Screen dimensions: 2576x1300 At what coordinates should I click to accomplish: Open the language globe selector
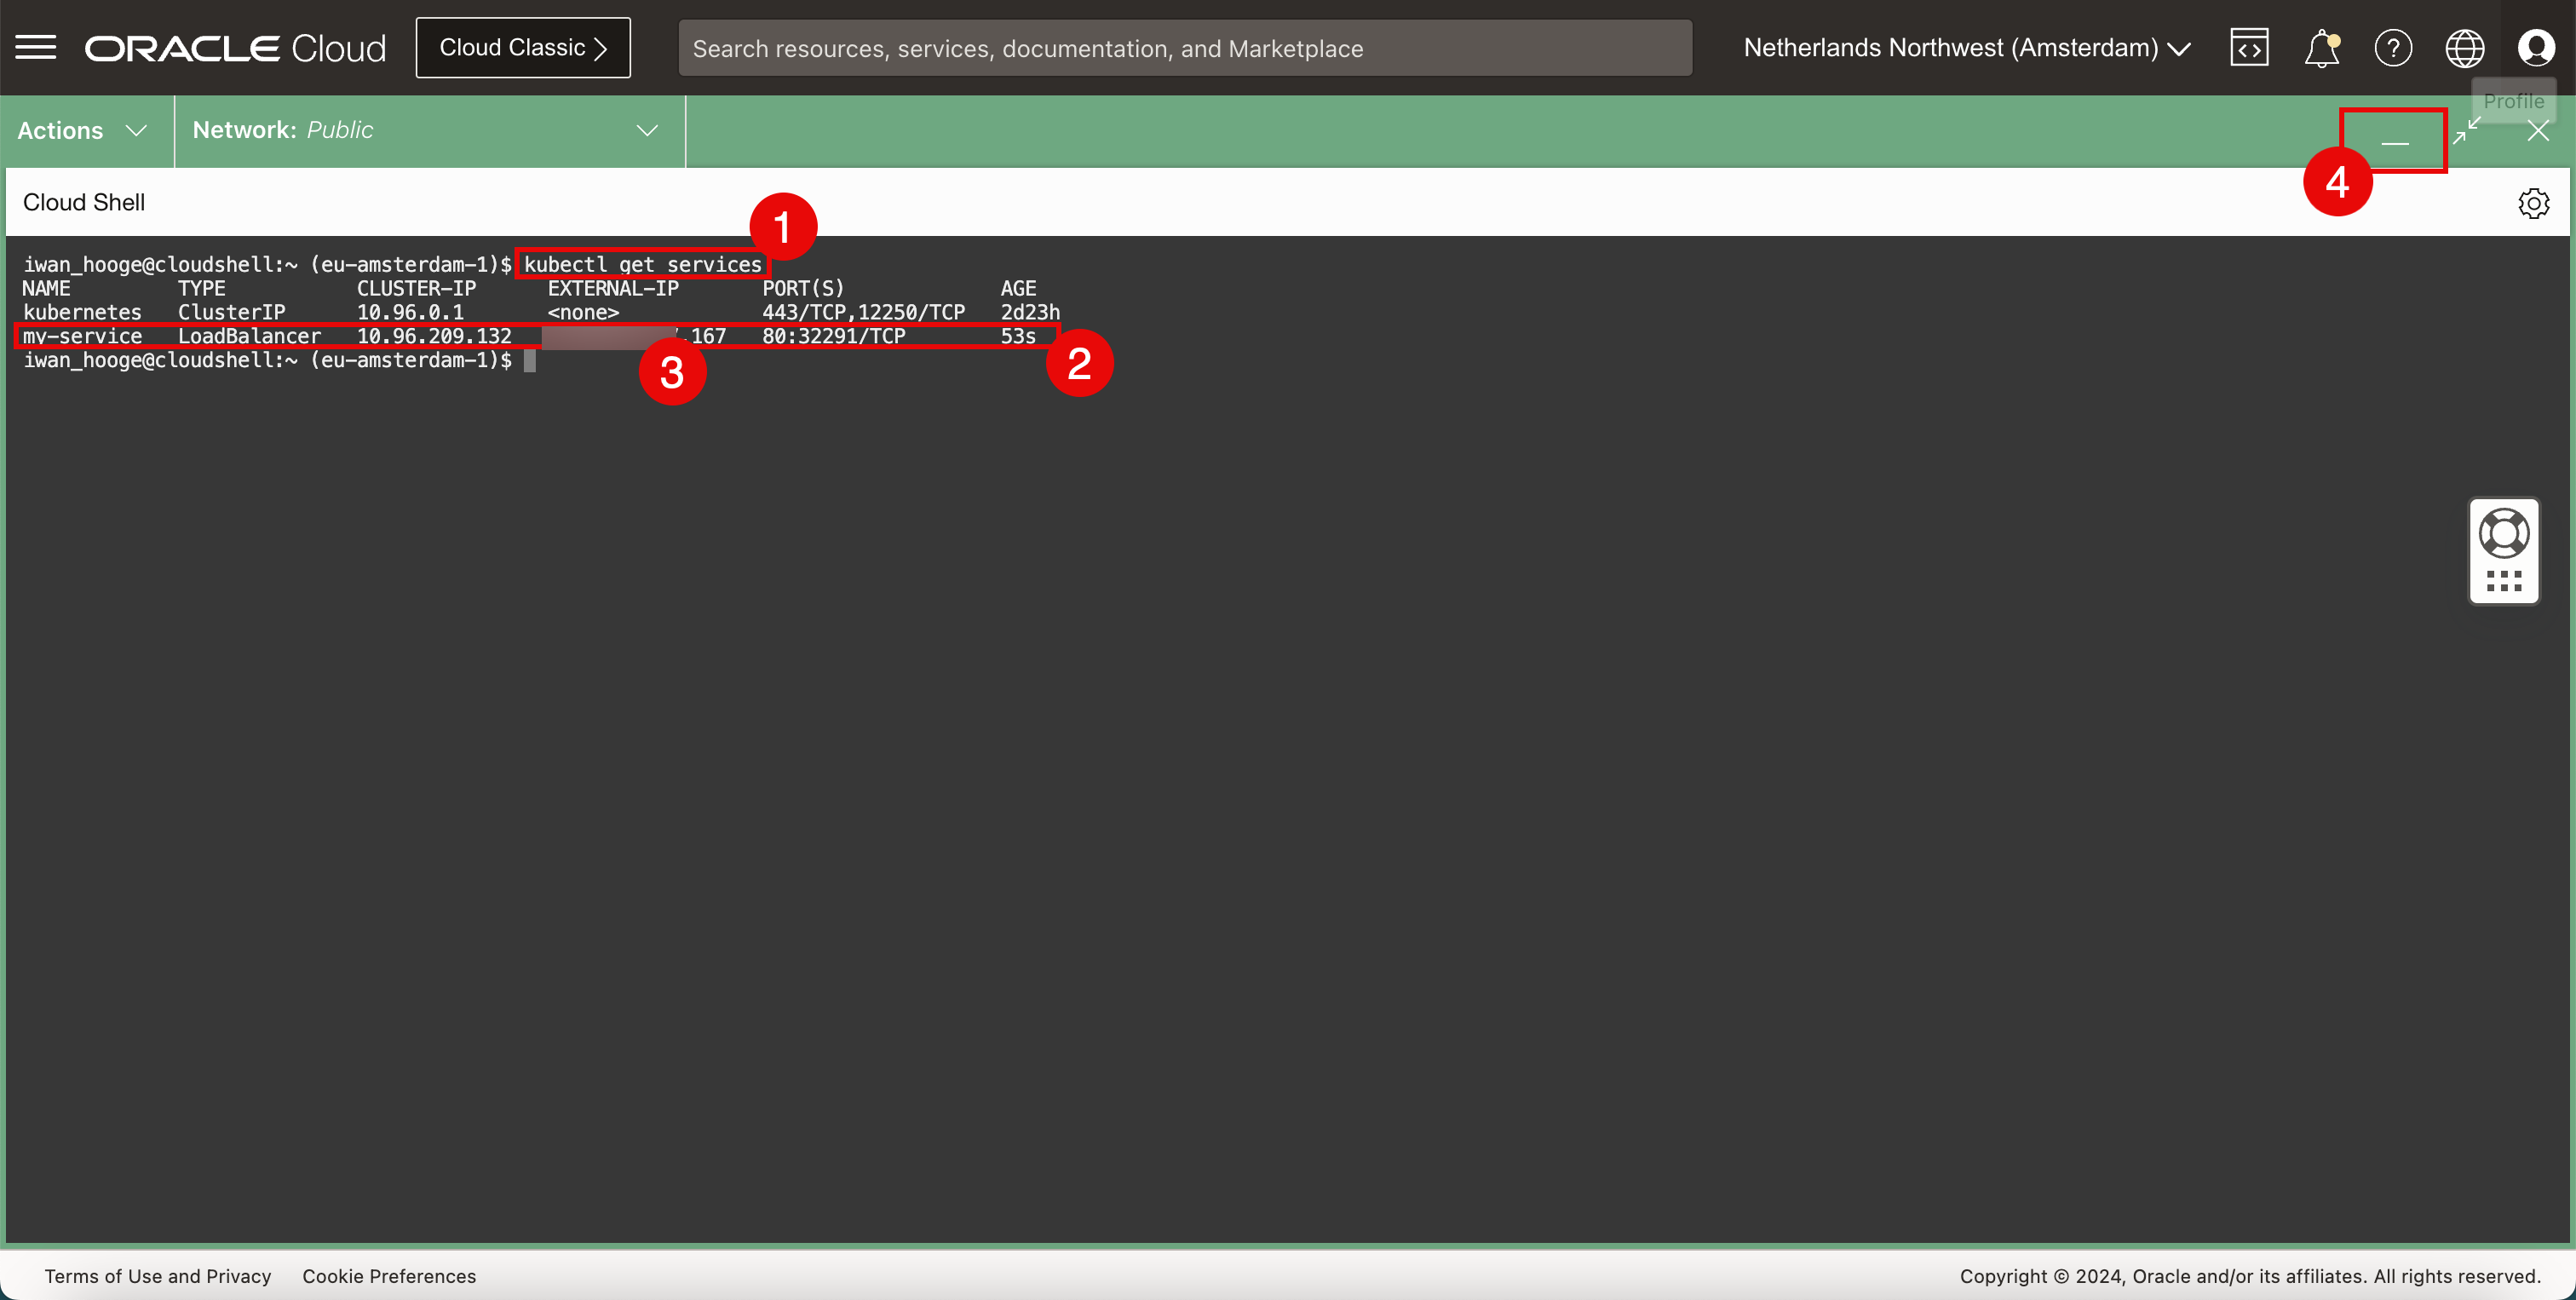tap(2464, 48)
